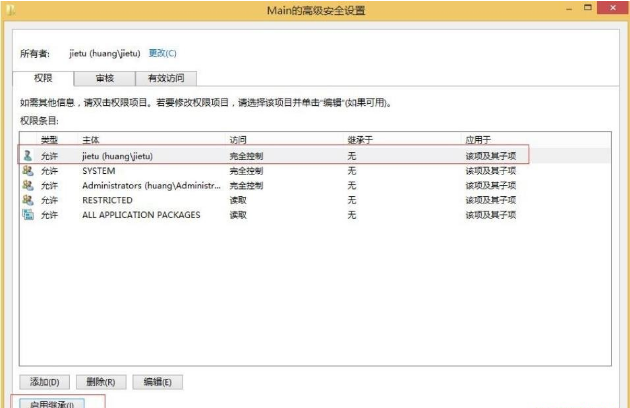This screenshot has width=630, height=408.
Task: Click the ALL APPLICATION PACKAGES icon
Action: click(28, 215)
